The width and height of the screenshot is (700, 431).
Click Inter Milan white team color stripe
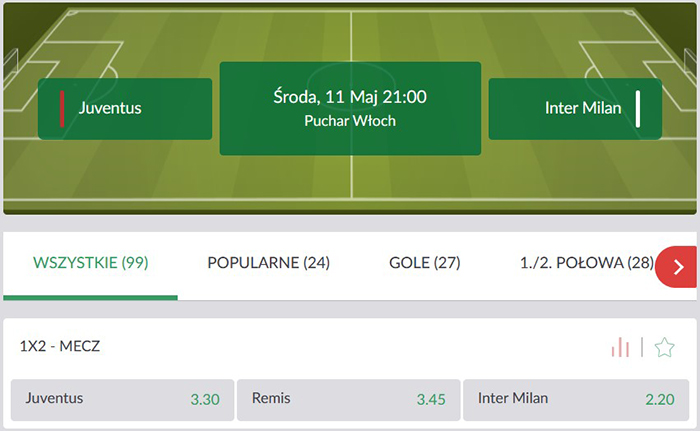[637, 109]
